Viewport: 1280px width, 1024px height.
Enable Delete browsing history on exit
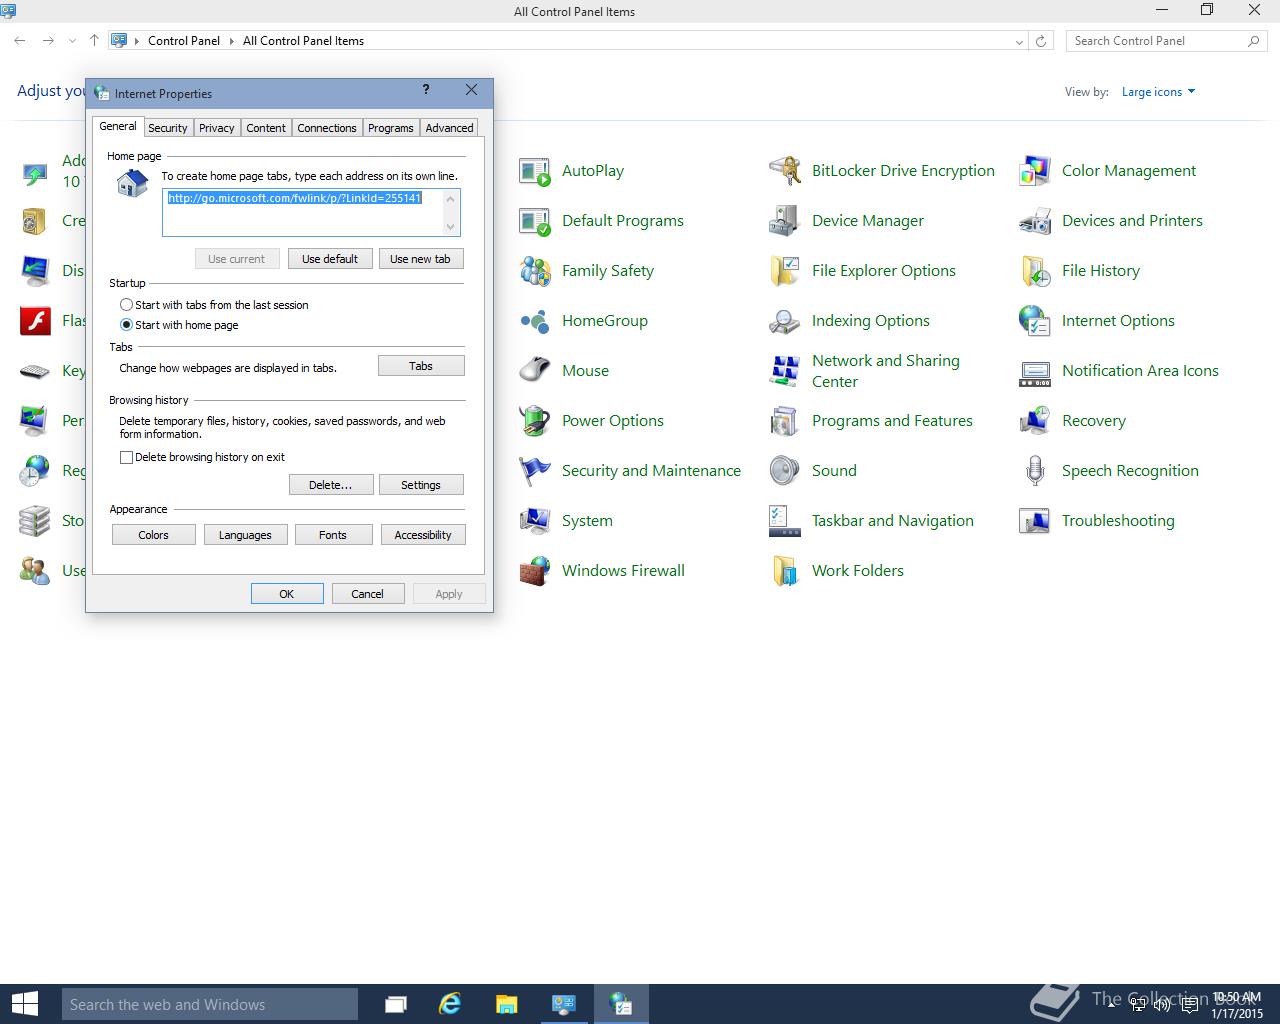point(126,457)
